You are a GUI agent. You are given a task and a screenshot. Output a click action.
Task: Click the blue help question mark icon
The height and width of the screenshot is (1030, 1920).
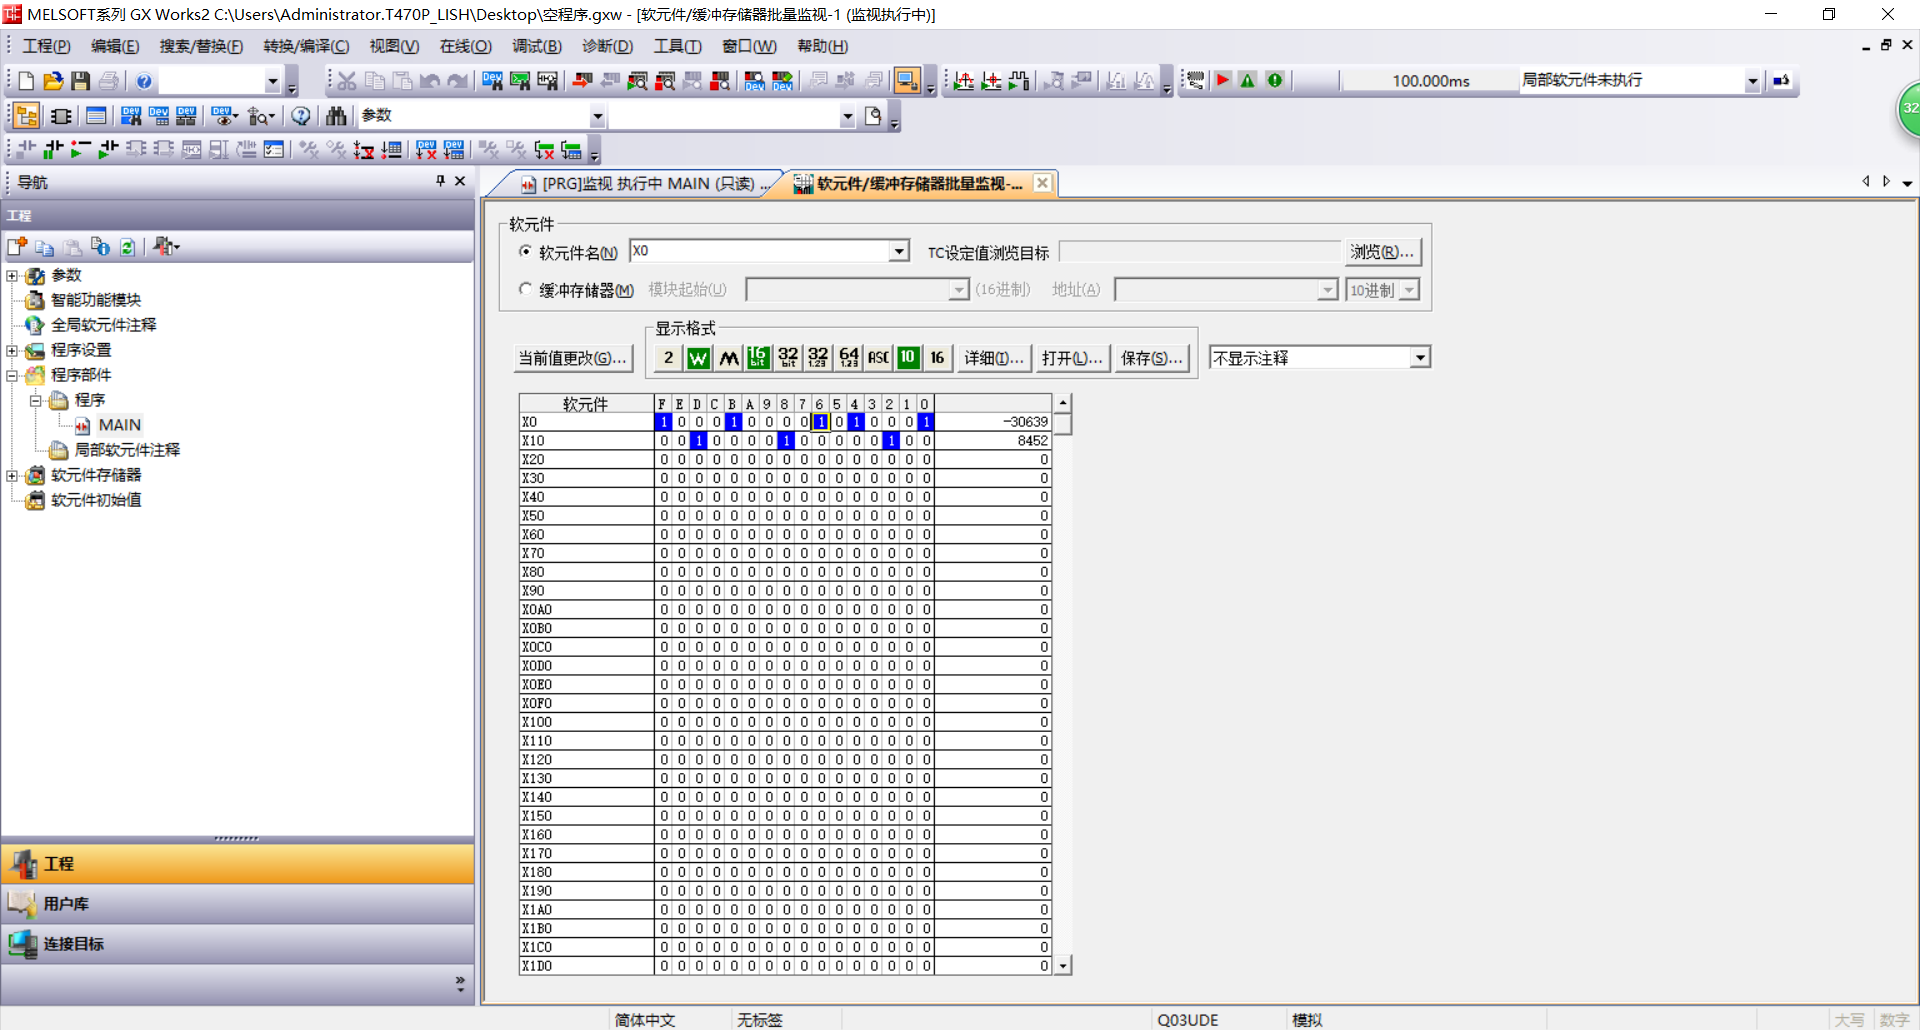[x=144, y=81]
